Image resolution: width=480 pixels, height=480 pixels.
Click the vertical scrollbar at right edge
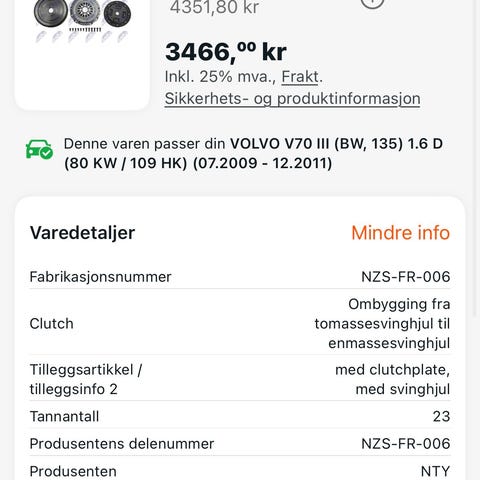tap(476, 158)
